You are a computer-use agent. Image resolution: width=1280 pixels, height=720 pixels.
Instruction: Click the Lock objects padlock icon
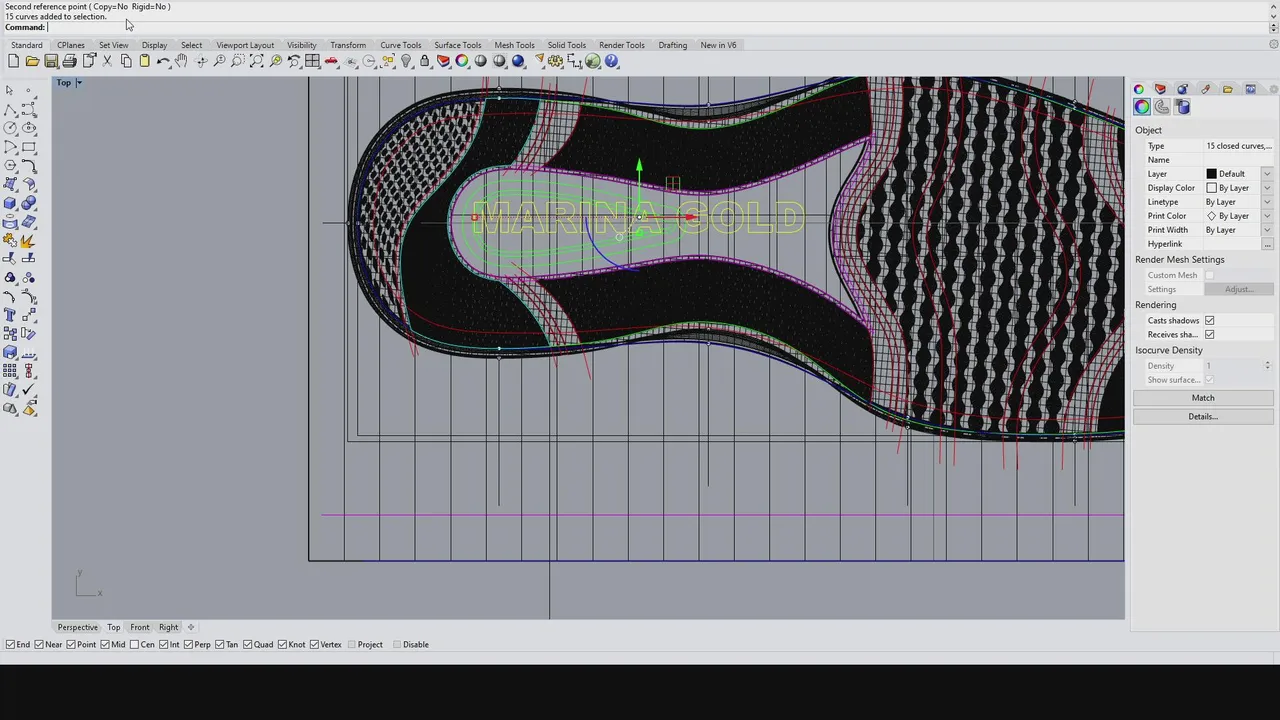pos(425,62)
